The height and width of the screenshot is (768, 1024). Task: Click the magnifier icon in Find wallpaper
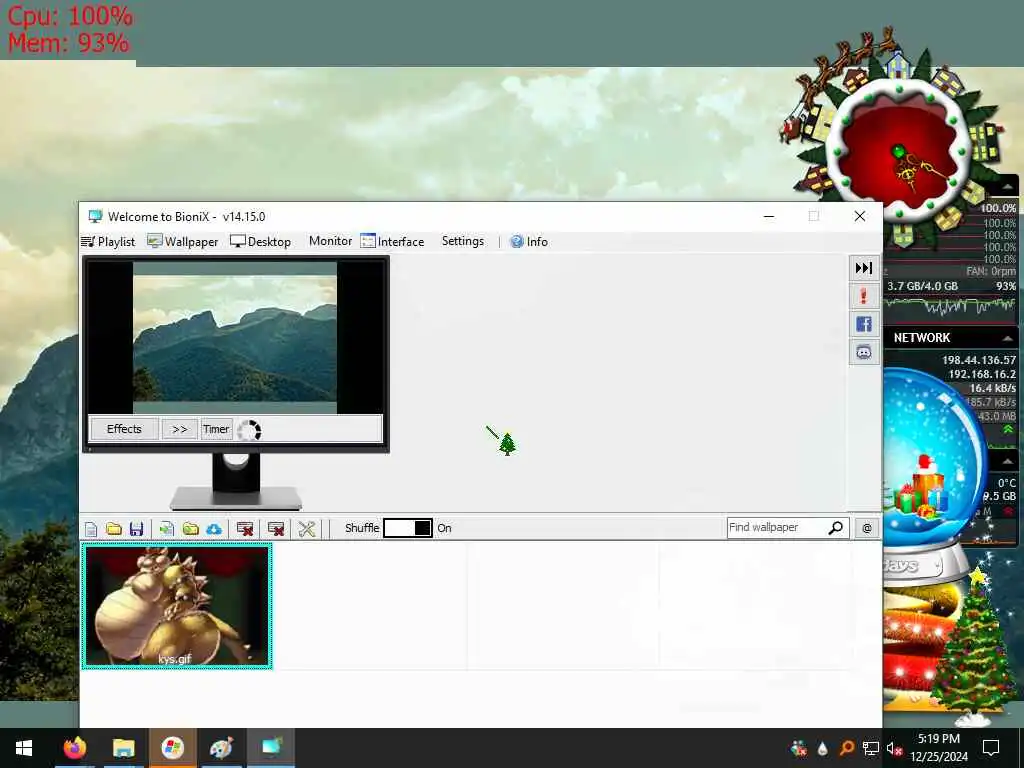point(835,528)
